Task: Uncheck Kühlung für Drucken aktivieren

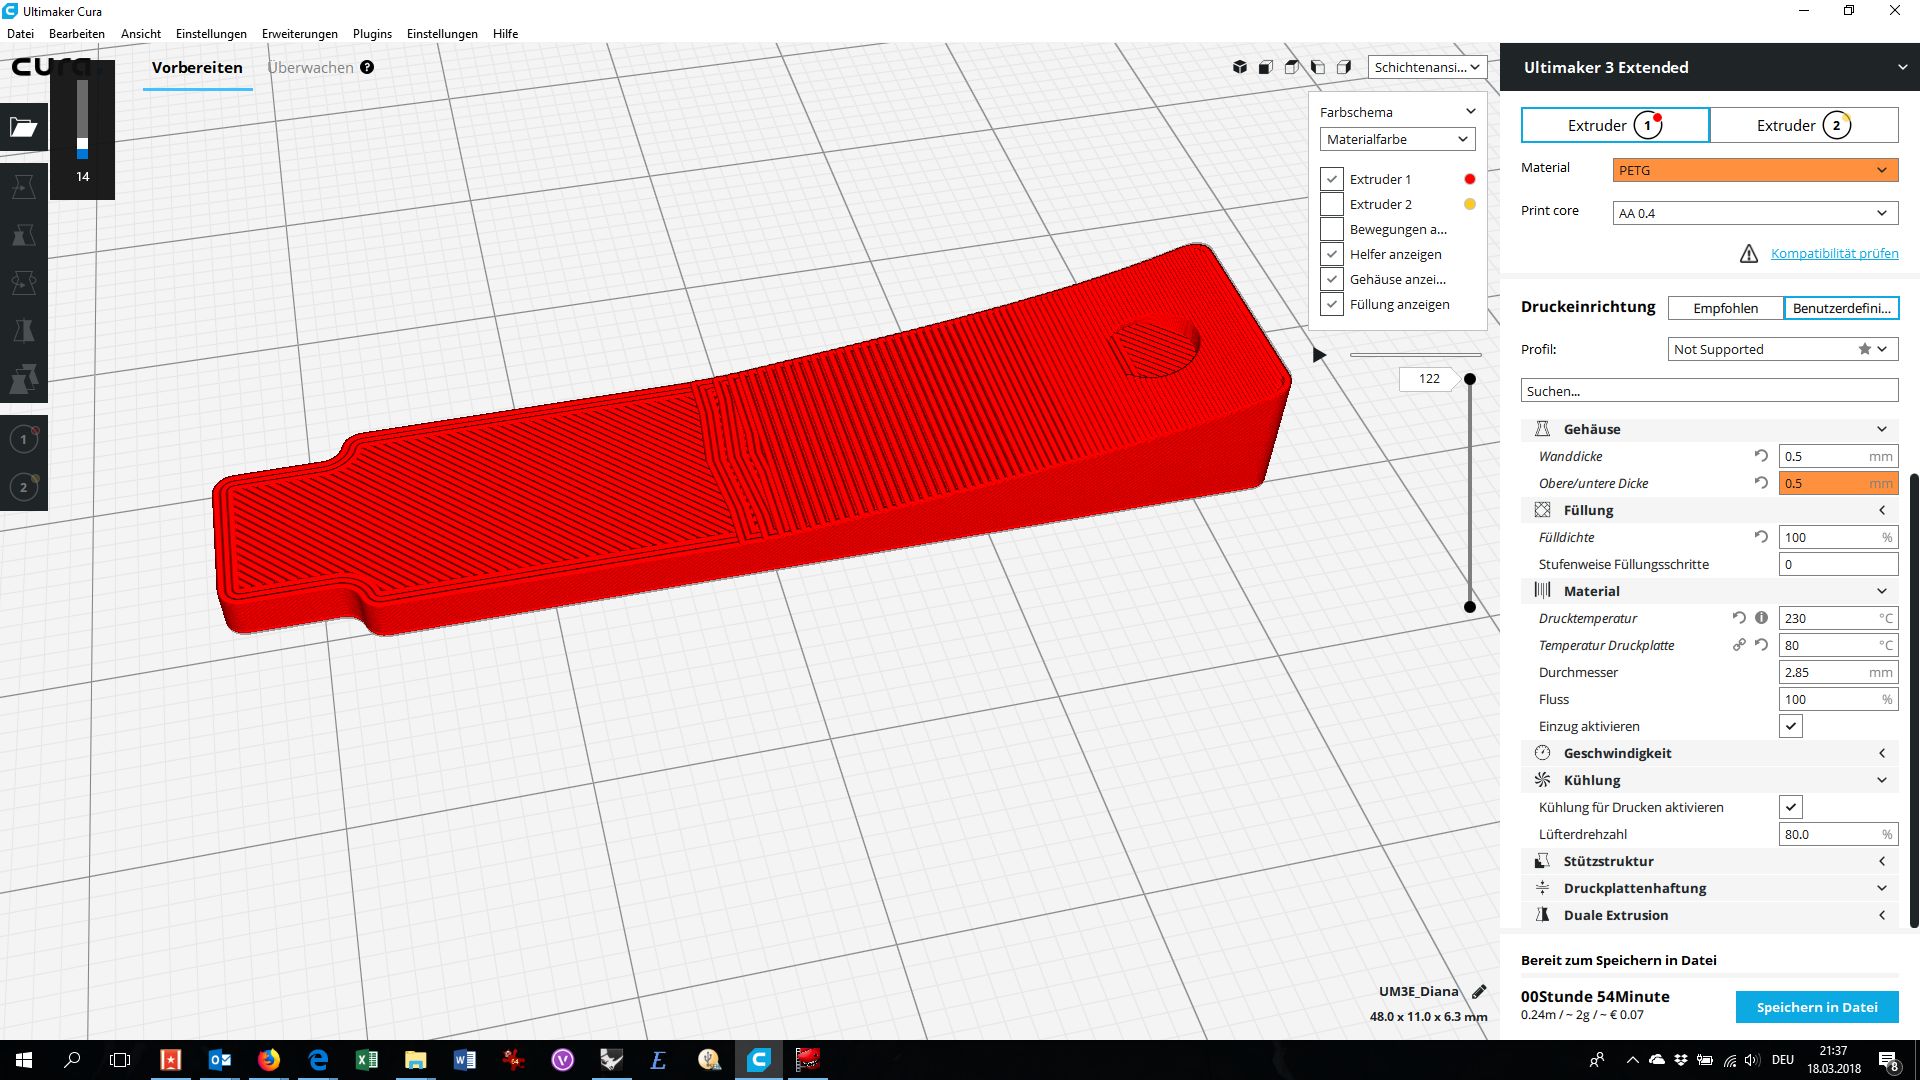Action: 1791,807
